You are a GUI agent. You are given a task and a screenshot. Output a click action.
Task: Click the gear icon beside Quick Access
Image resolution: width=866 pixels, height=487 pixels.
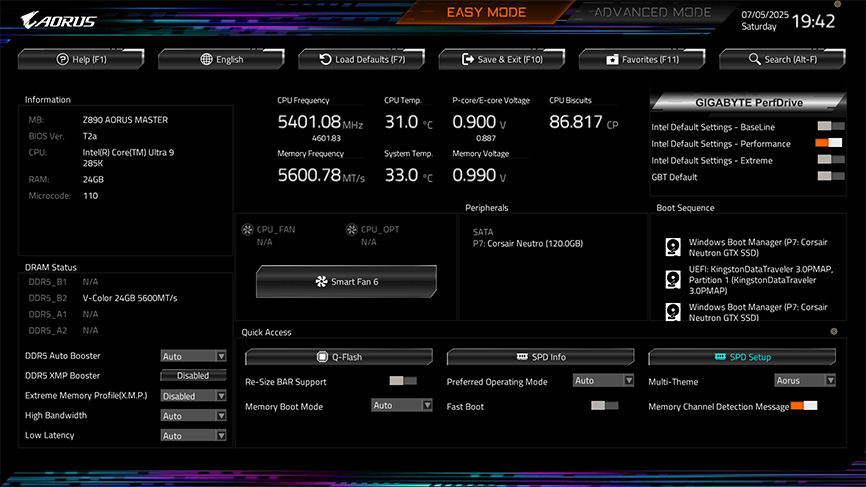(x=834, y=331)
